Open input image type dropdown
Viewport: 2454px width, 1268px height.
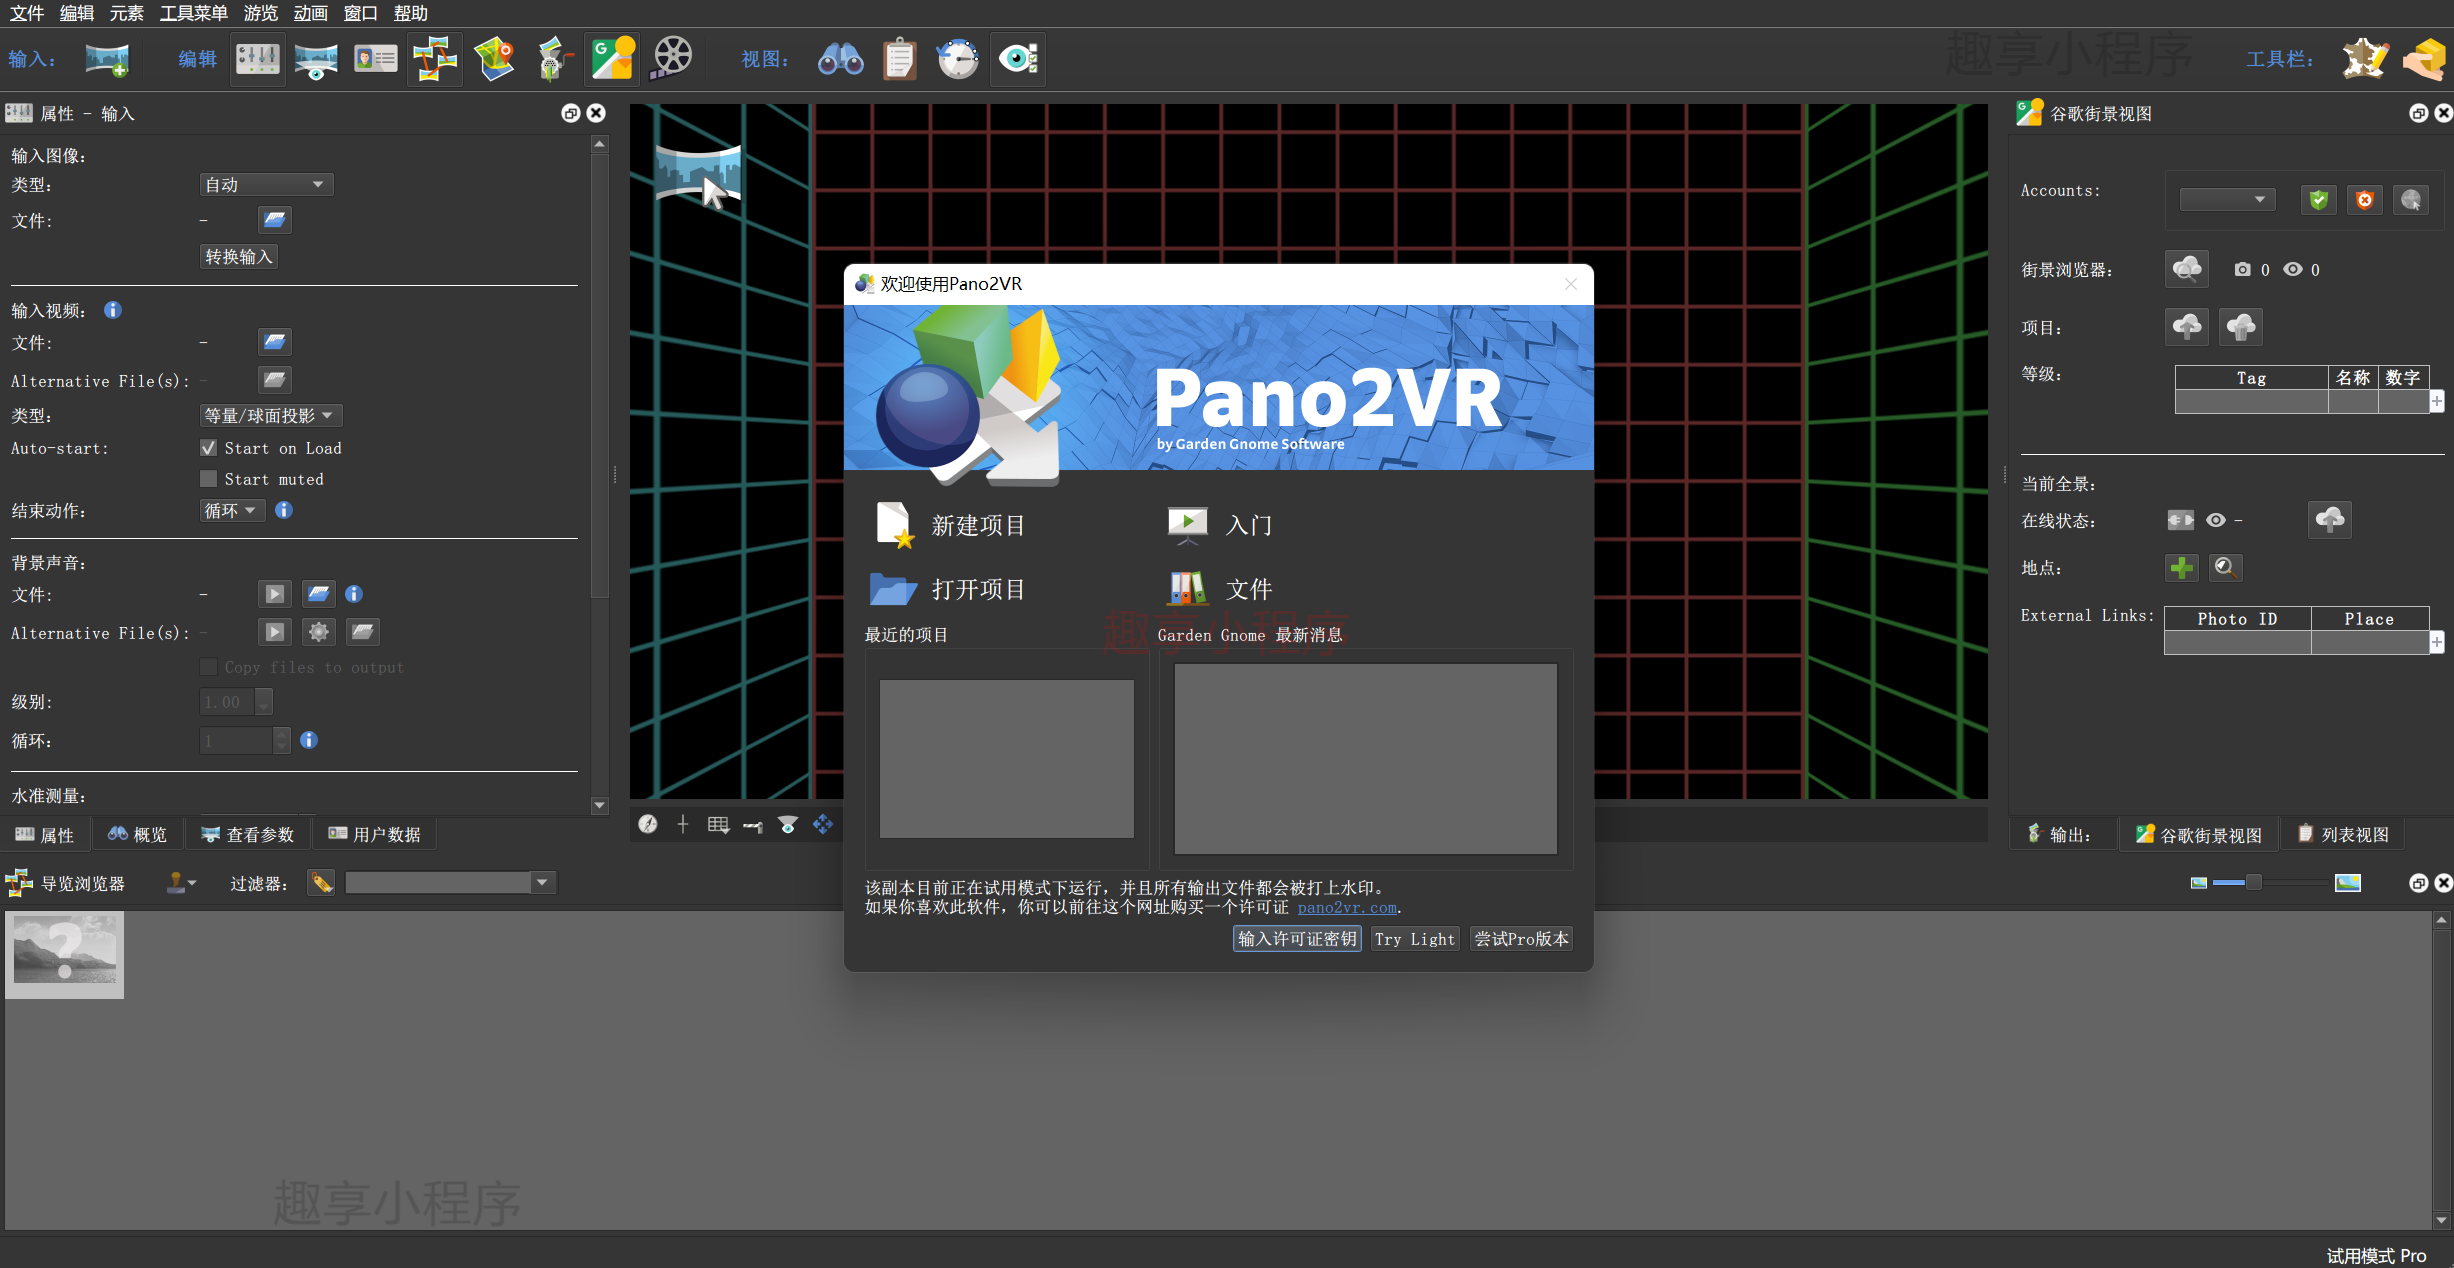266,185
